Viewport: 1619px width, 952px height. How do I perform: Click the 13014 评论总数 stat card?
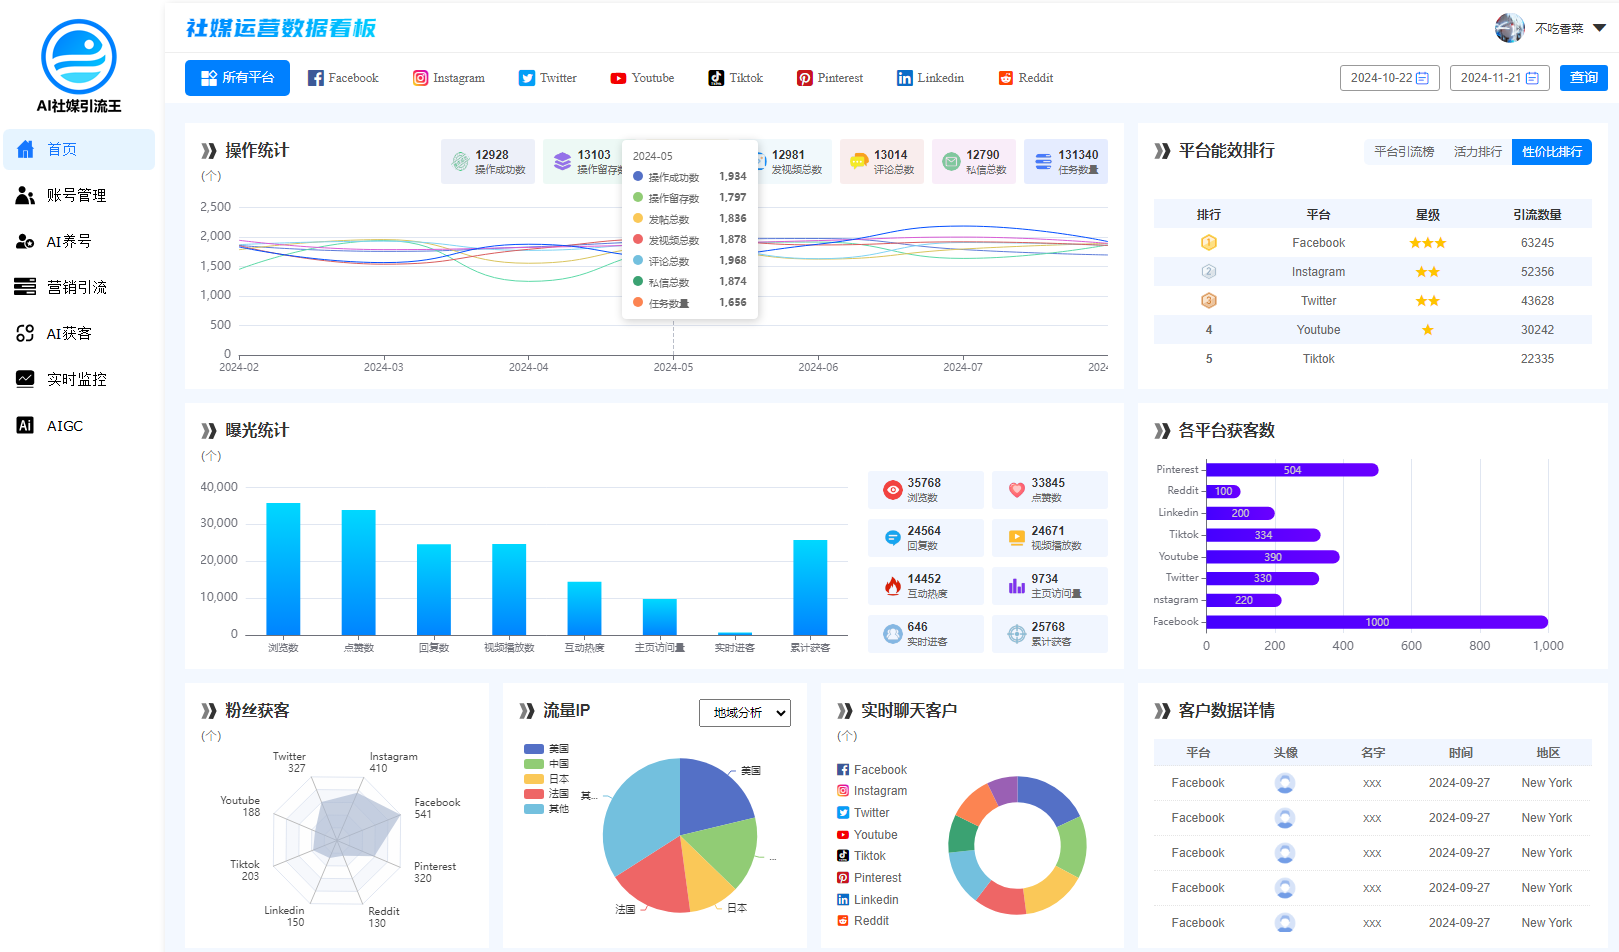click(882, 161)
